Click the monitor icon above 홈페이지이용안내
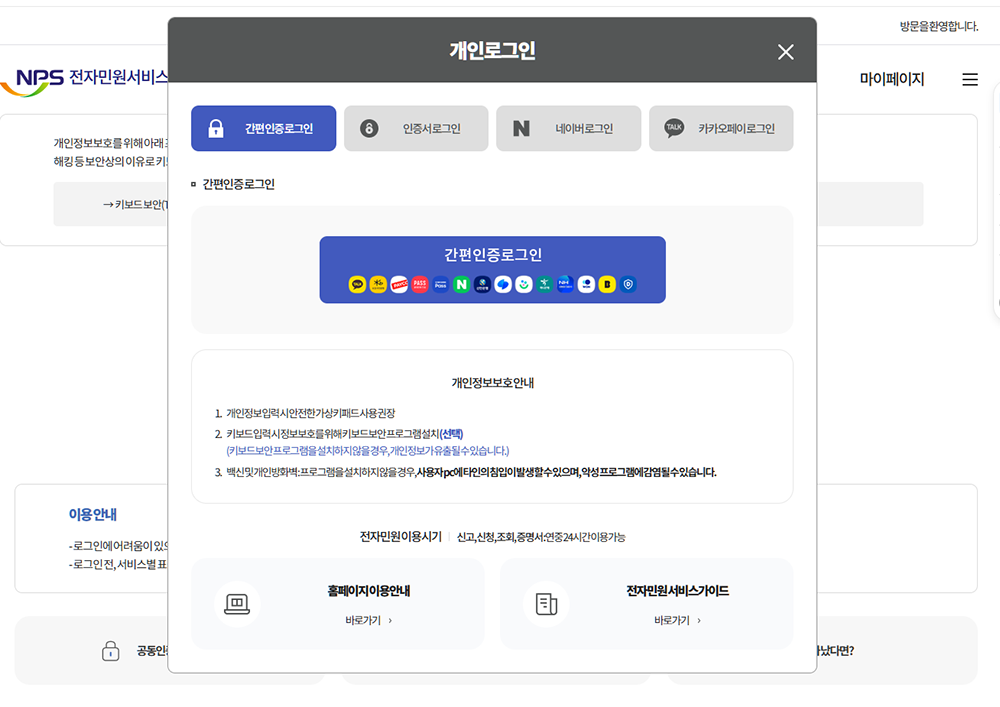Viewport: 1000px width, 707px height. tap(237, 602)
